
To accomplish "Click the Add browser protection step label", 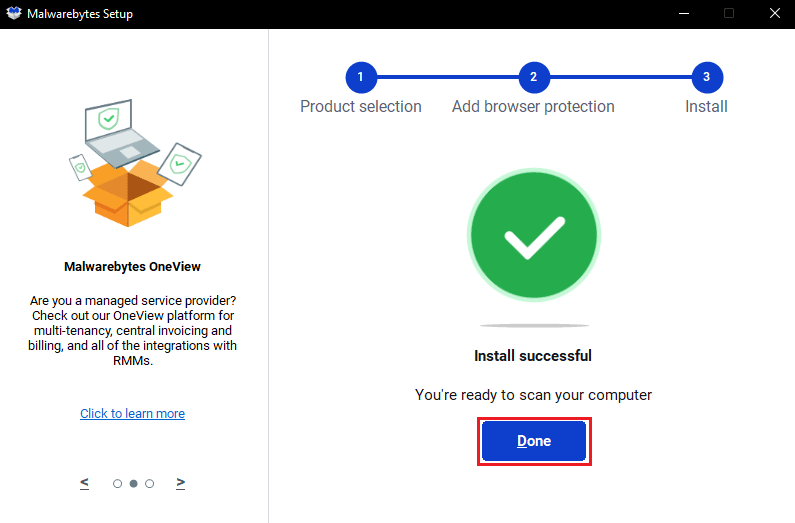I will [533, 106].
